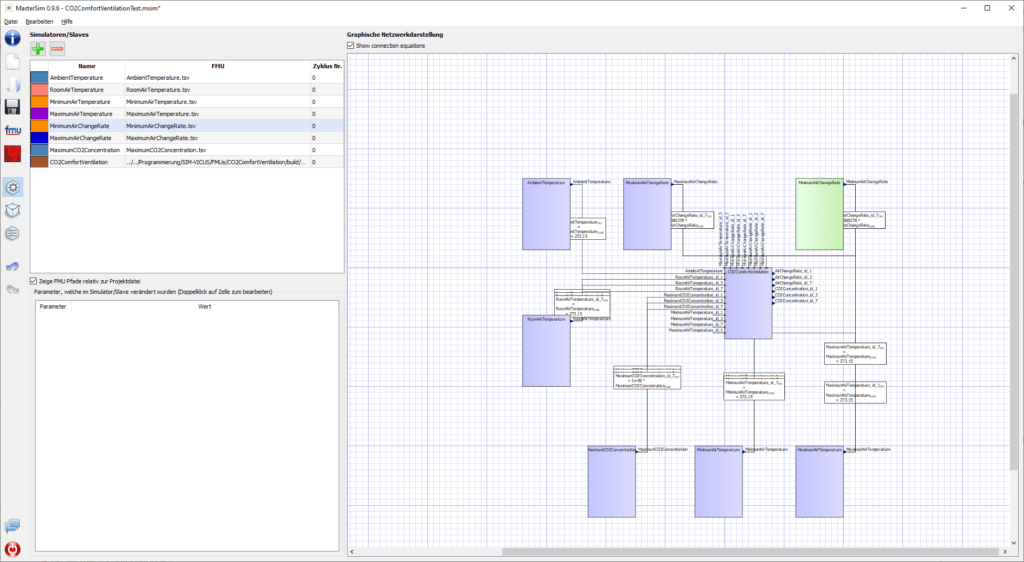Click the Parameter column header
Image resolution: width=1024 pixels, height=562 pixels.
(x=53, y=306)
